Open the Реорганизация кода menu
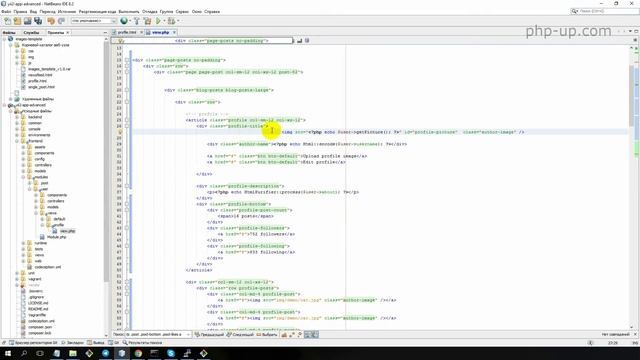Screen dimensions: 640x360 tap(97, 12)
